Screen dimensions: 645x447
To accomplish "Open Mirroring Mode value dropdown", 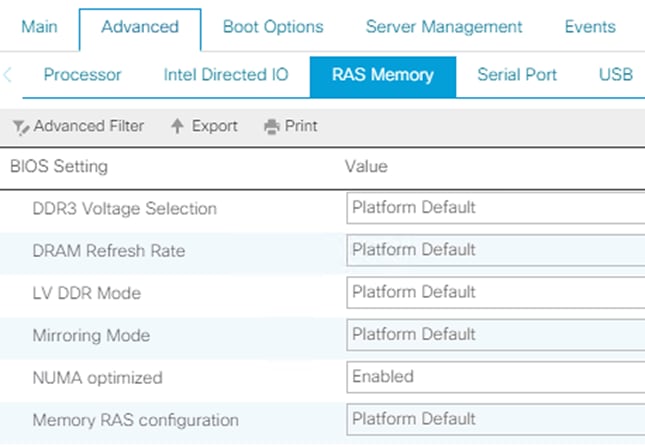I will pos(494,334).
